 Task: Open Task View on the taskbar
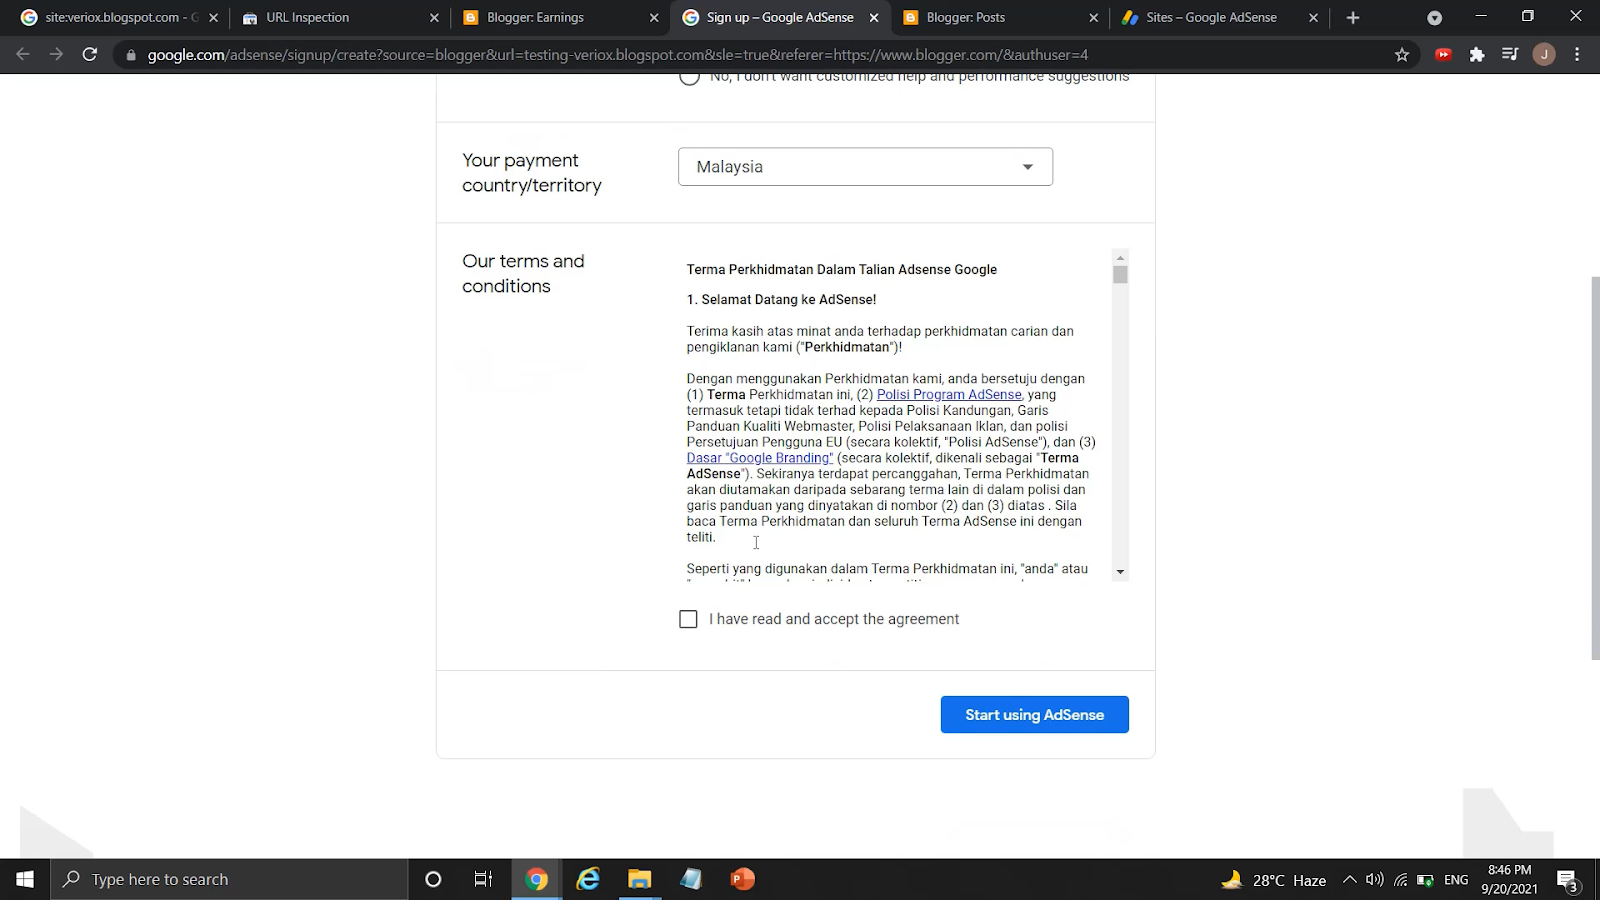pos(483,879)
